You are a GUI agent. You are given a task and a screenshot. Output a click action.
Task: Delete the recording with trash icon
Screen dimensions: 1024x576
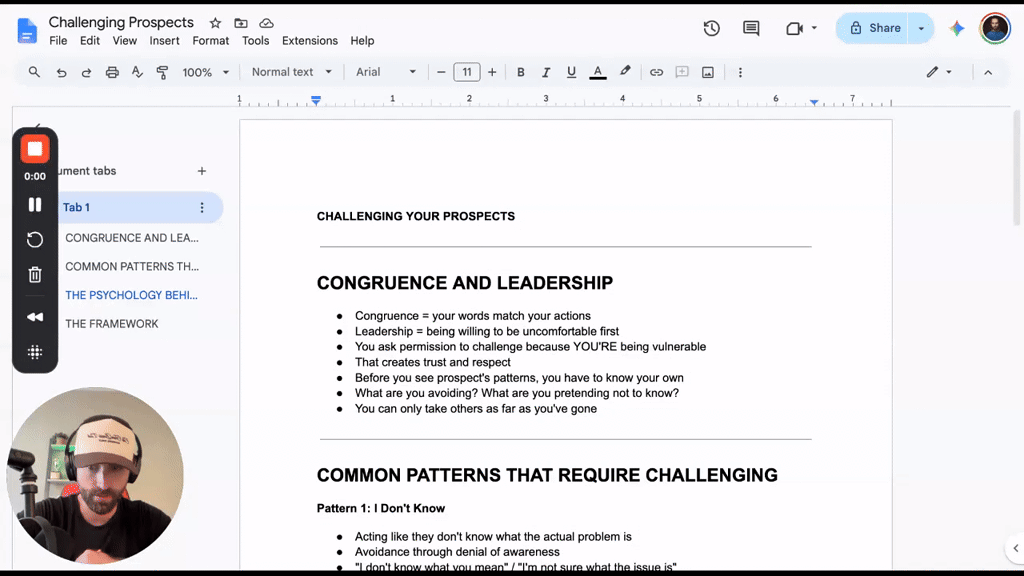click(x=35, y=274)
